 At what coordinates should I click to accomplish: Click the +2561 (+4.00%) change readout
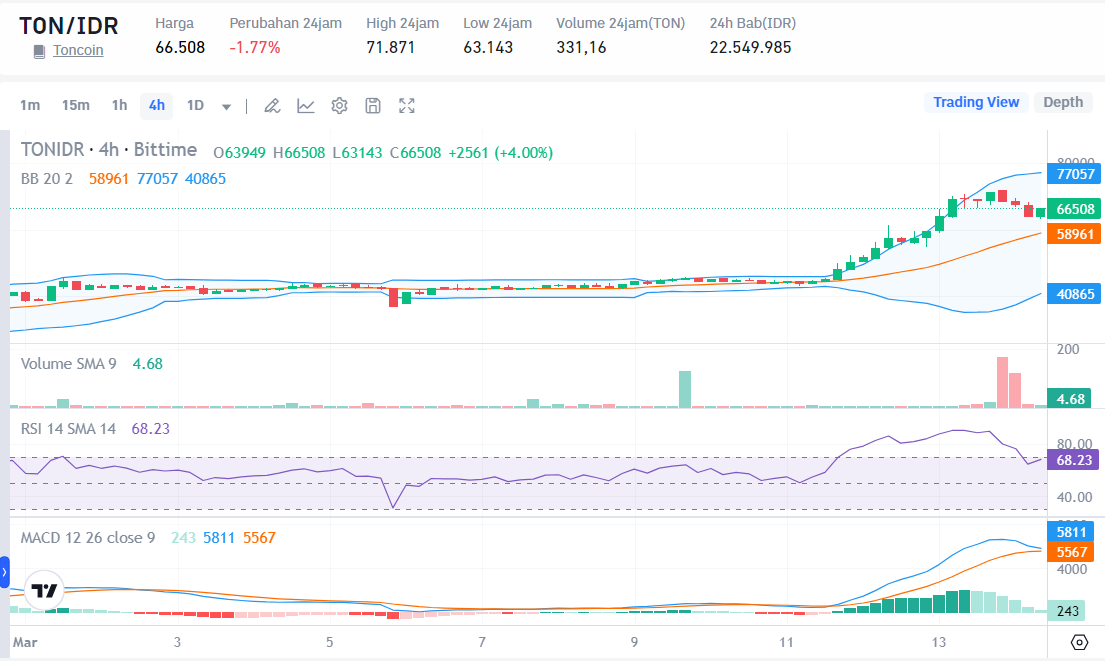click(x=500, y=153)
